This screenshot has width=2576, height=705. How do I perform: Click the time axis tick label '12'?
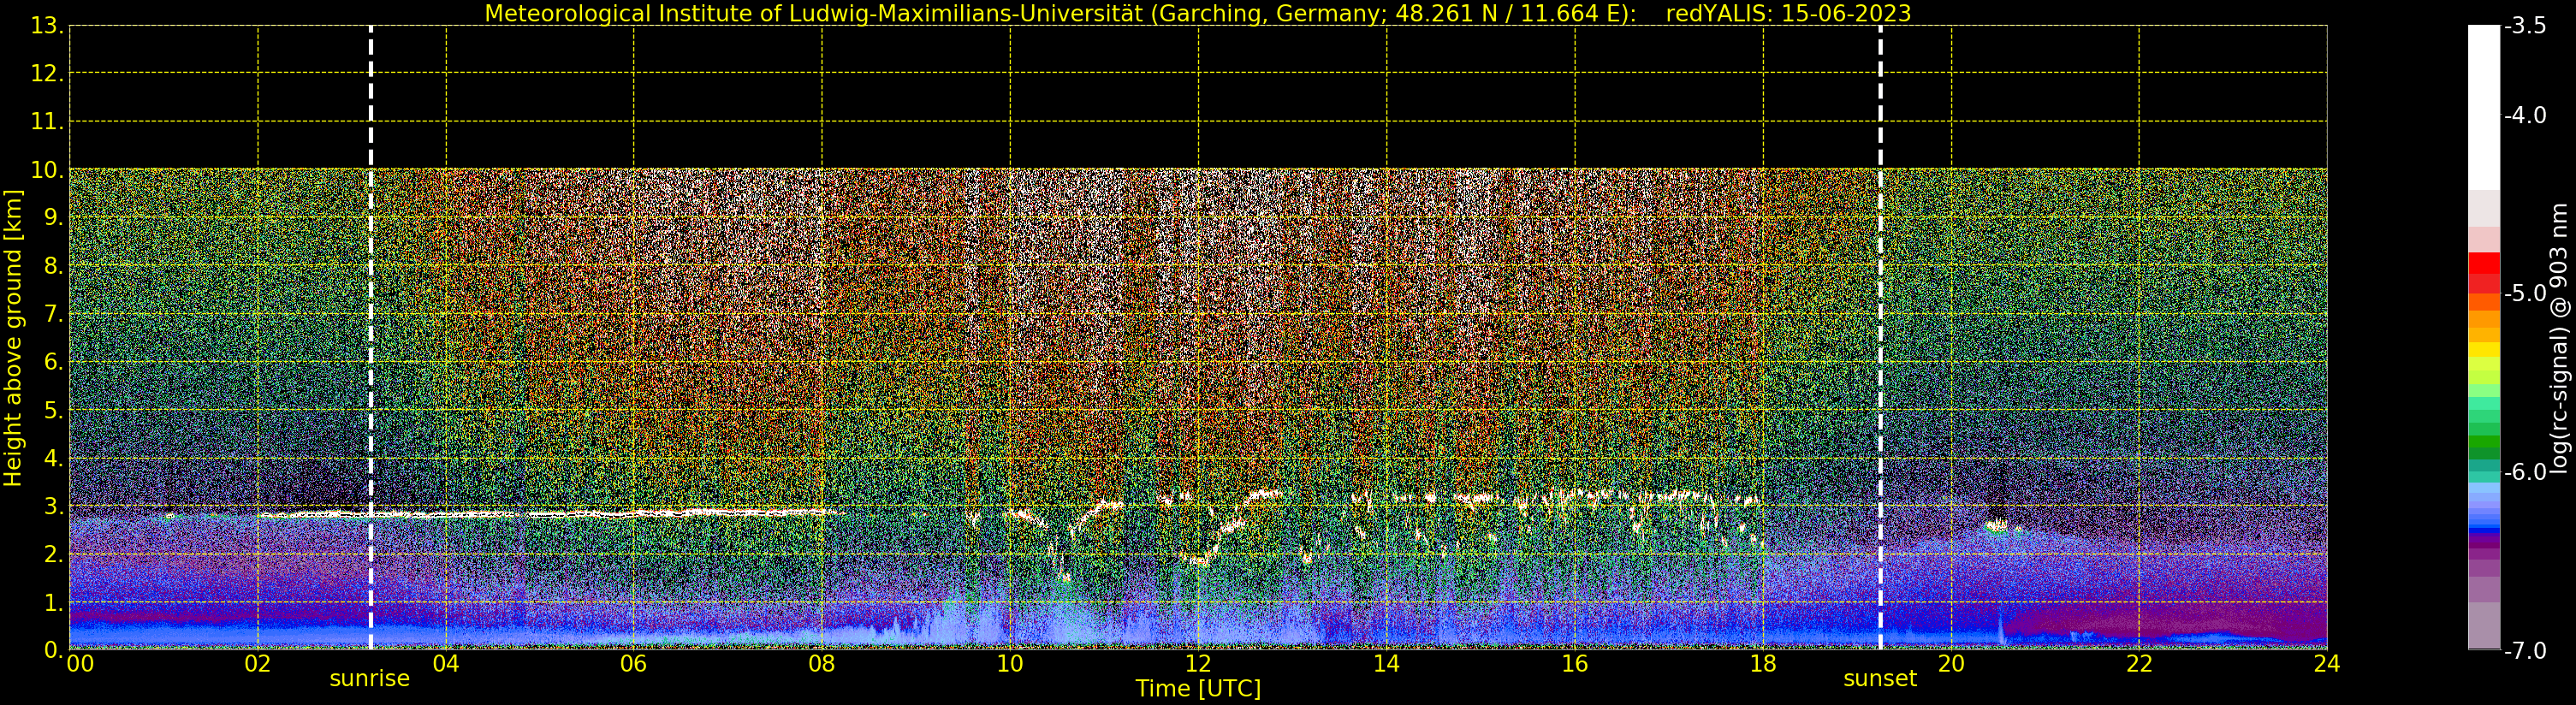click(x=1197, y=664)
